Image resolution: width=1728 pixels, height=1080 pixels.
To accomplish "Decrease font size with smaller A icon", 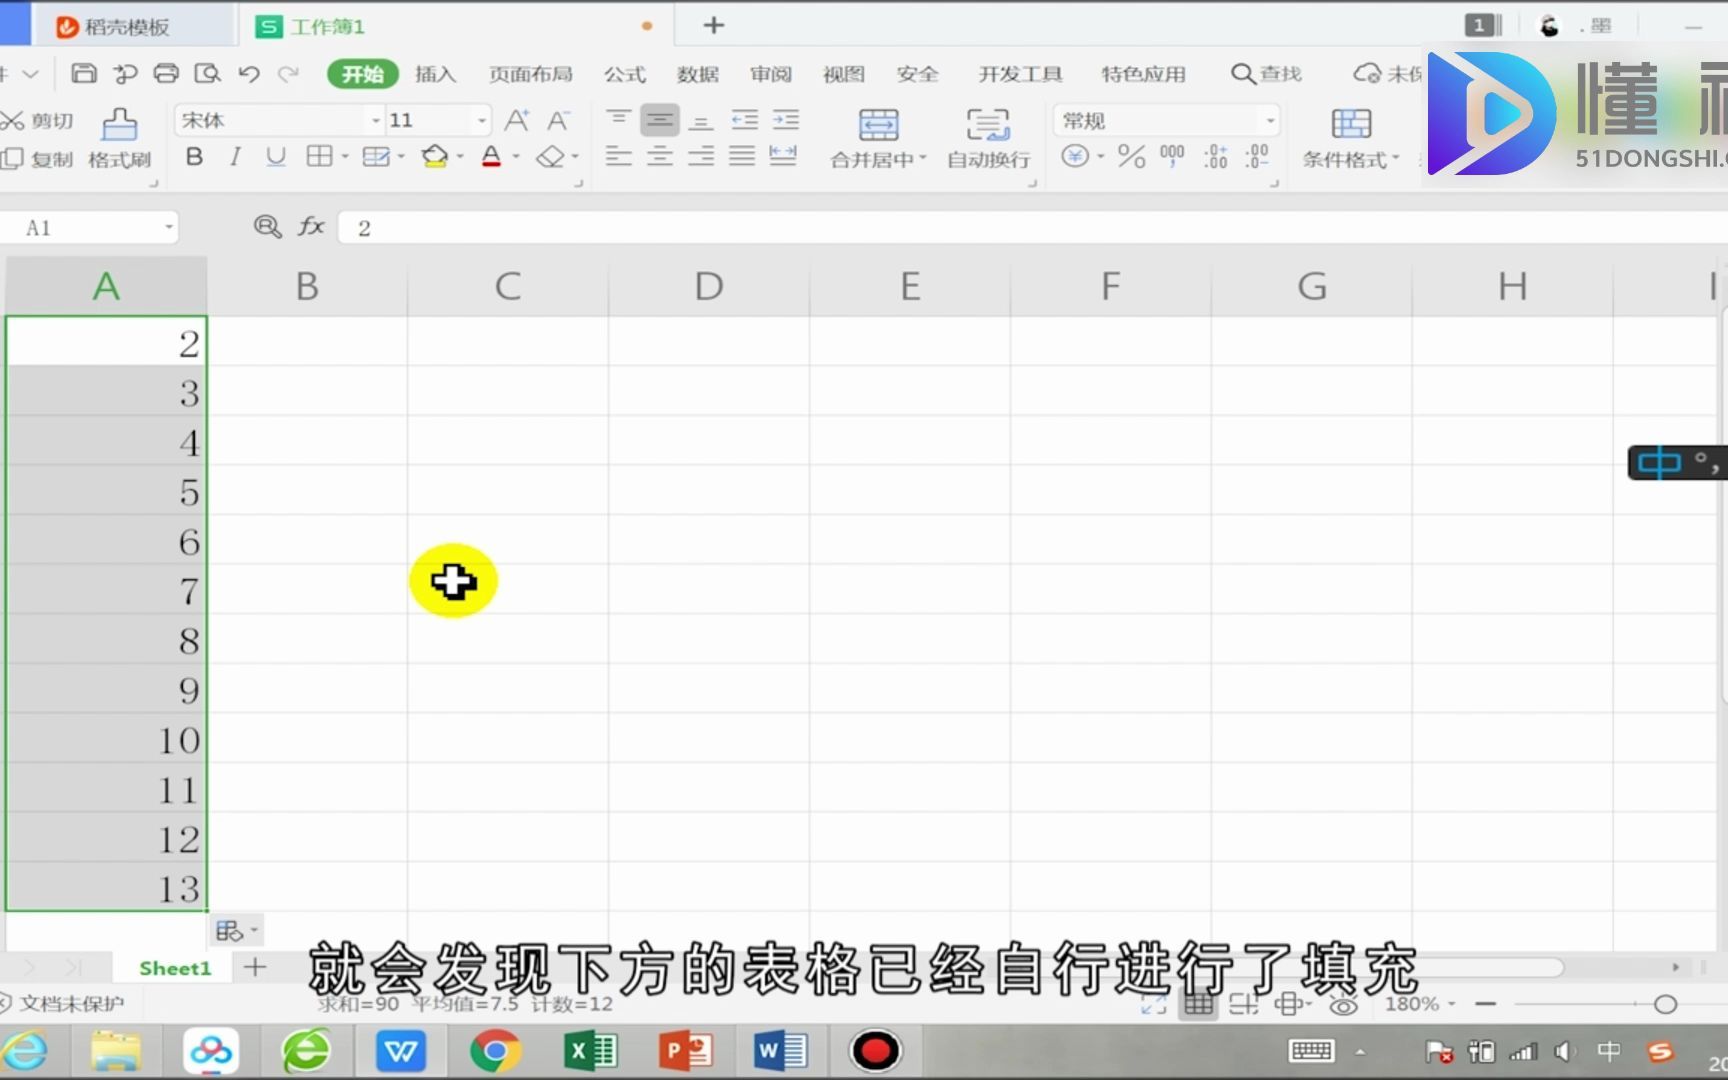I will pyautogui.click(x=558, y=121).
